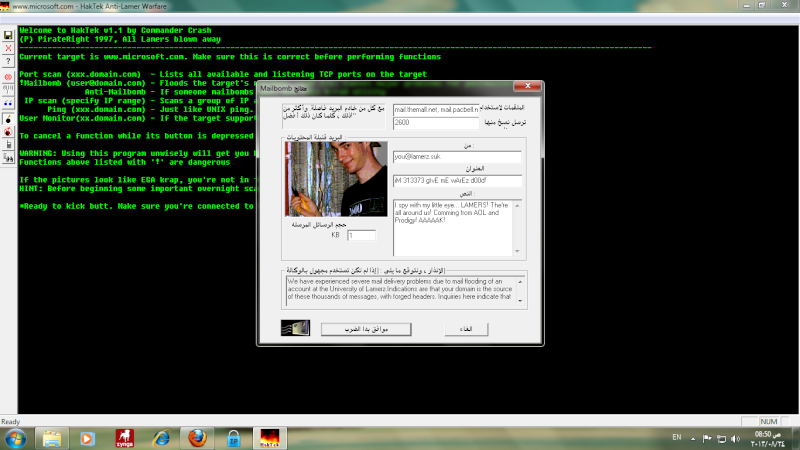Click the Mailbomb dialog title bar
Screen dimensions: 800x450
(x=386, y=88)
